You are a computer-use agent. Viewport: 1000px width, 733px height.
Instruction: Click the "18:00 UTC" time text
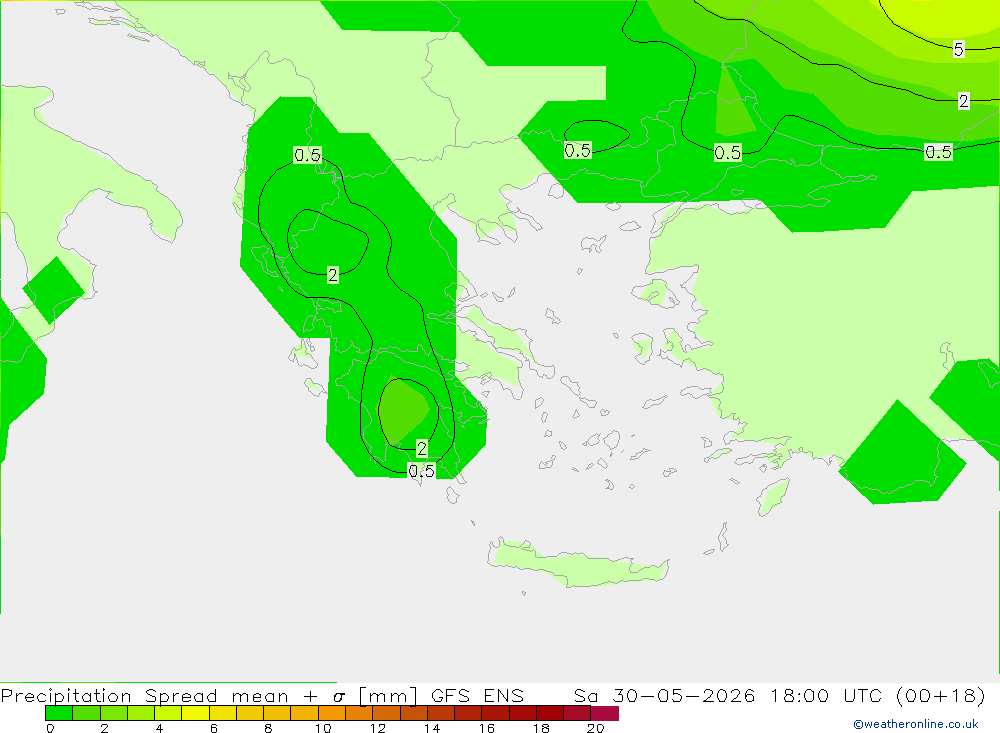tap(826, 695)
